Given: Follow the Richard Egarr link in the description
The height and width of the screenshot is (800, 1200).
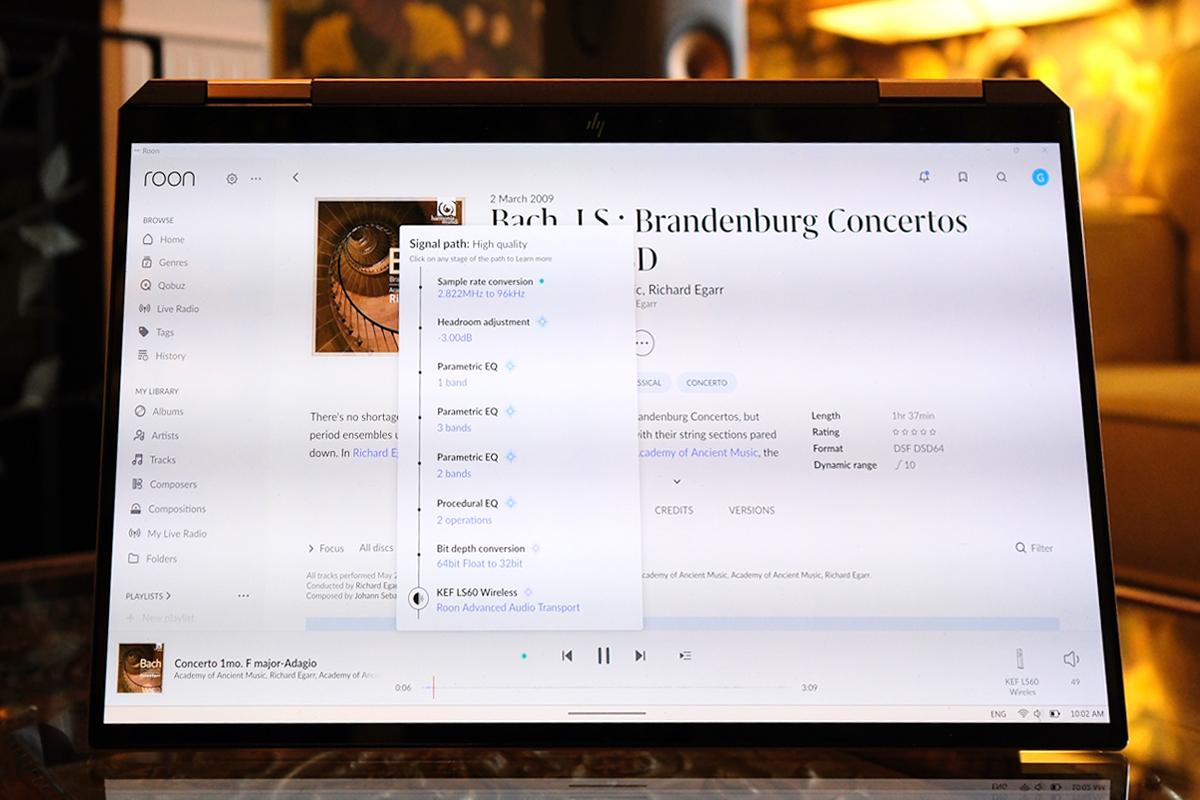Looking at the screenshot, I should point(375,453).
